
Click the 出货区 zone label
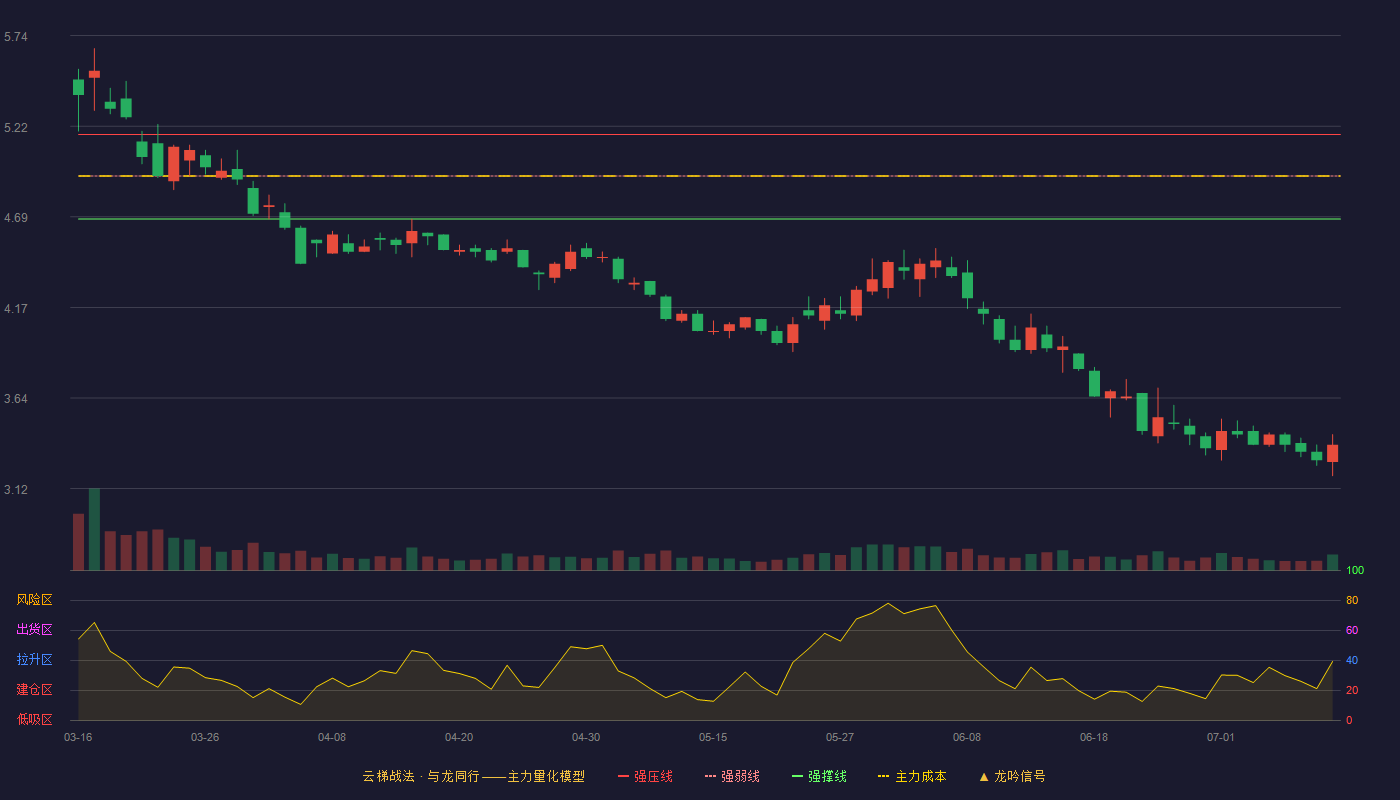pos(34,630)
